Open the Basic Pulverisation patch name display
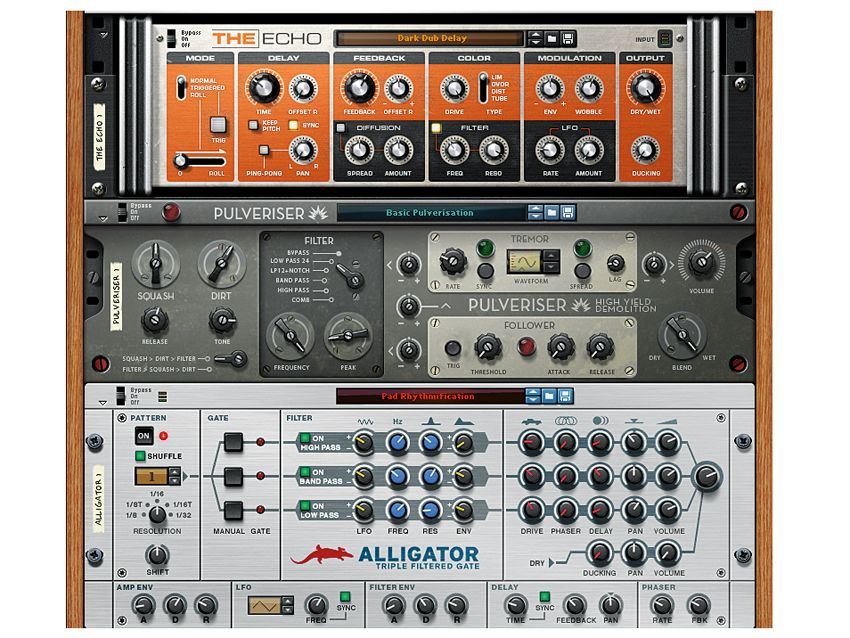 pyautogui.click(x=431, y=212)
